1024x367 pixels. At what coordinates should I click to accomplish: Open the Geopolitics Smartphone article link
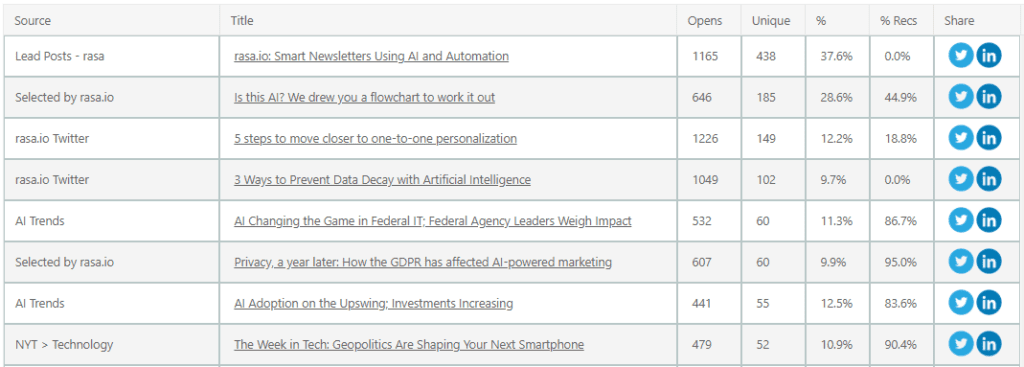tap(409, 344)
